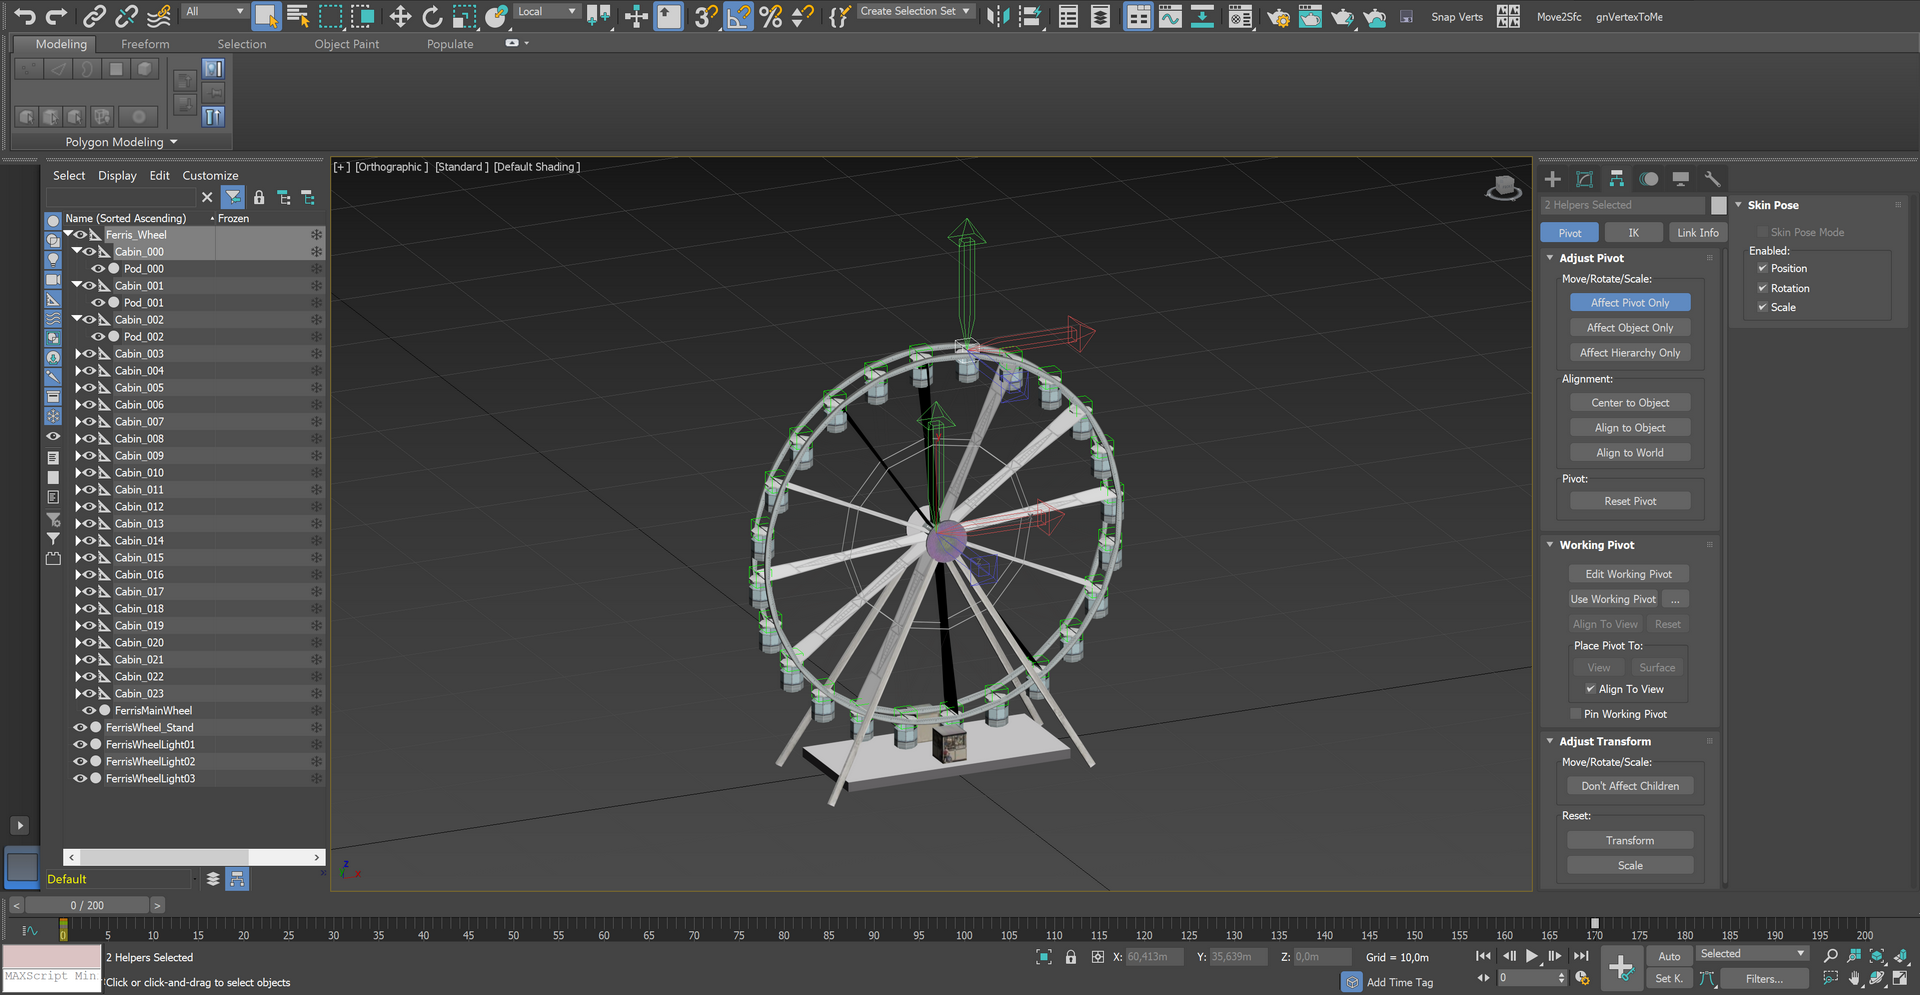Activate the Select and Rotate tool
Screen dimensions: 1920x995
point(432,16)
